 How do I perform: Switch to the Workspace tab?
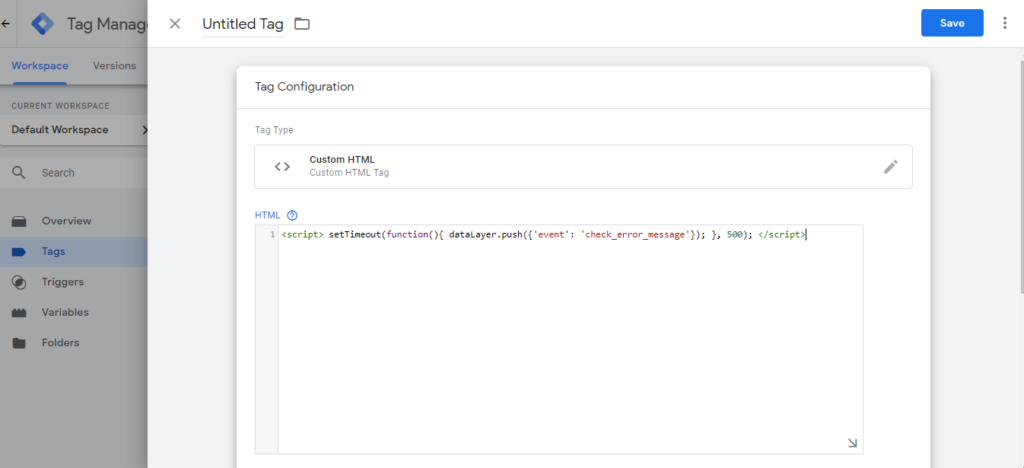point(40,65)
